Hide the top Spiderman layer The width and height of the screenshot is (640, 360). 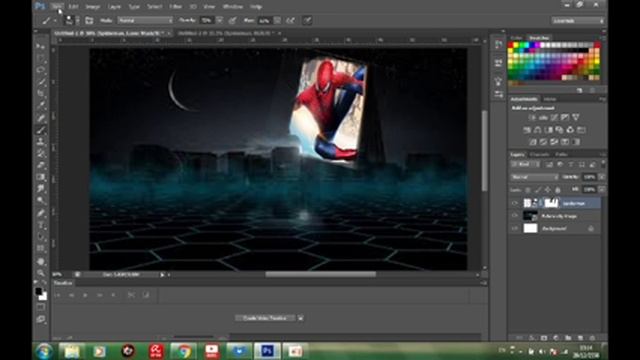[515, 203]
